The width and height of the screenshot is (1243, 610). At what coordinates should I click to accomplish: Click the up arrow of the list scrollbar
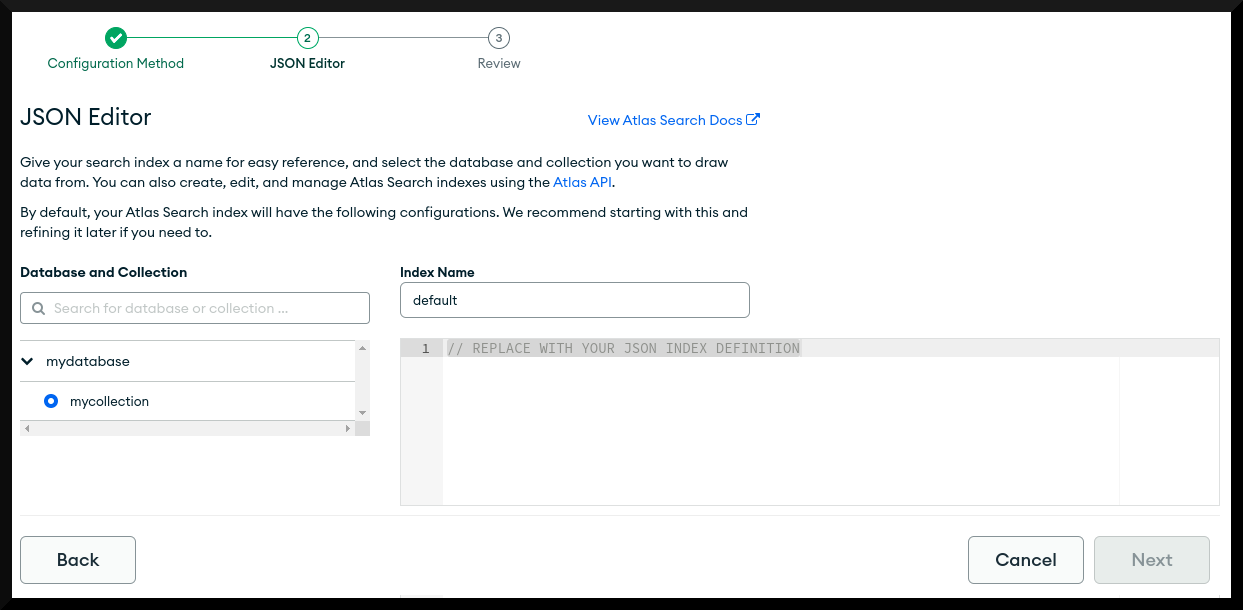[x=361, y=348]
